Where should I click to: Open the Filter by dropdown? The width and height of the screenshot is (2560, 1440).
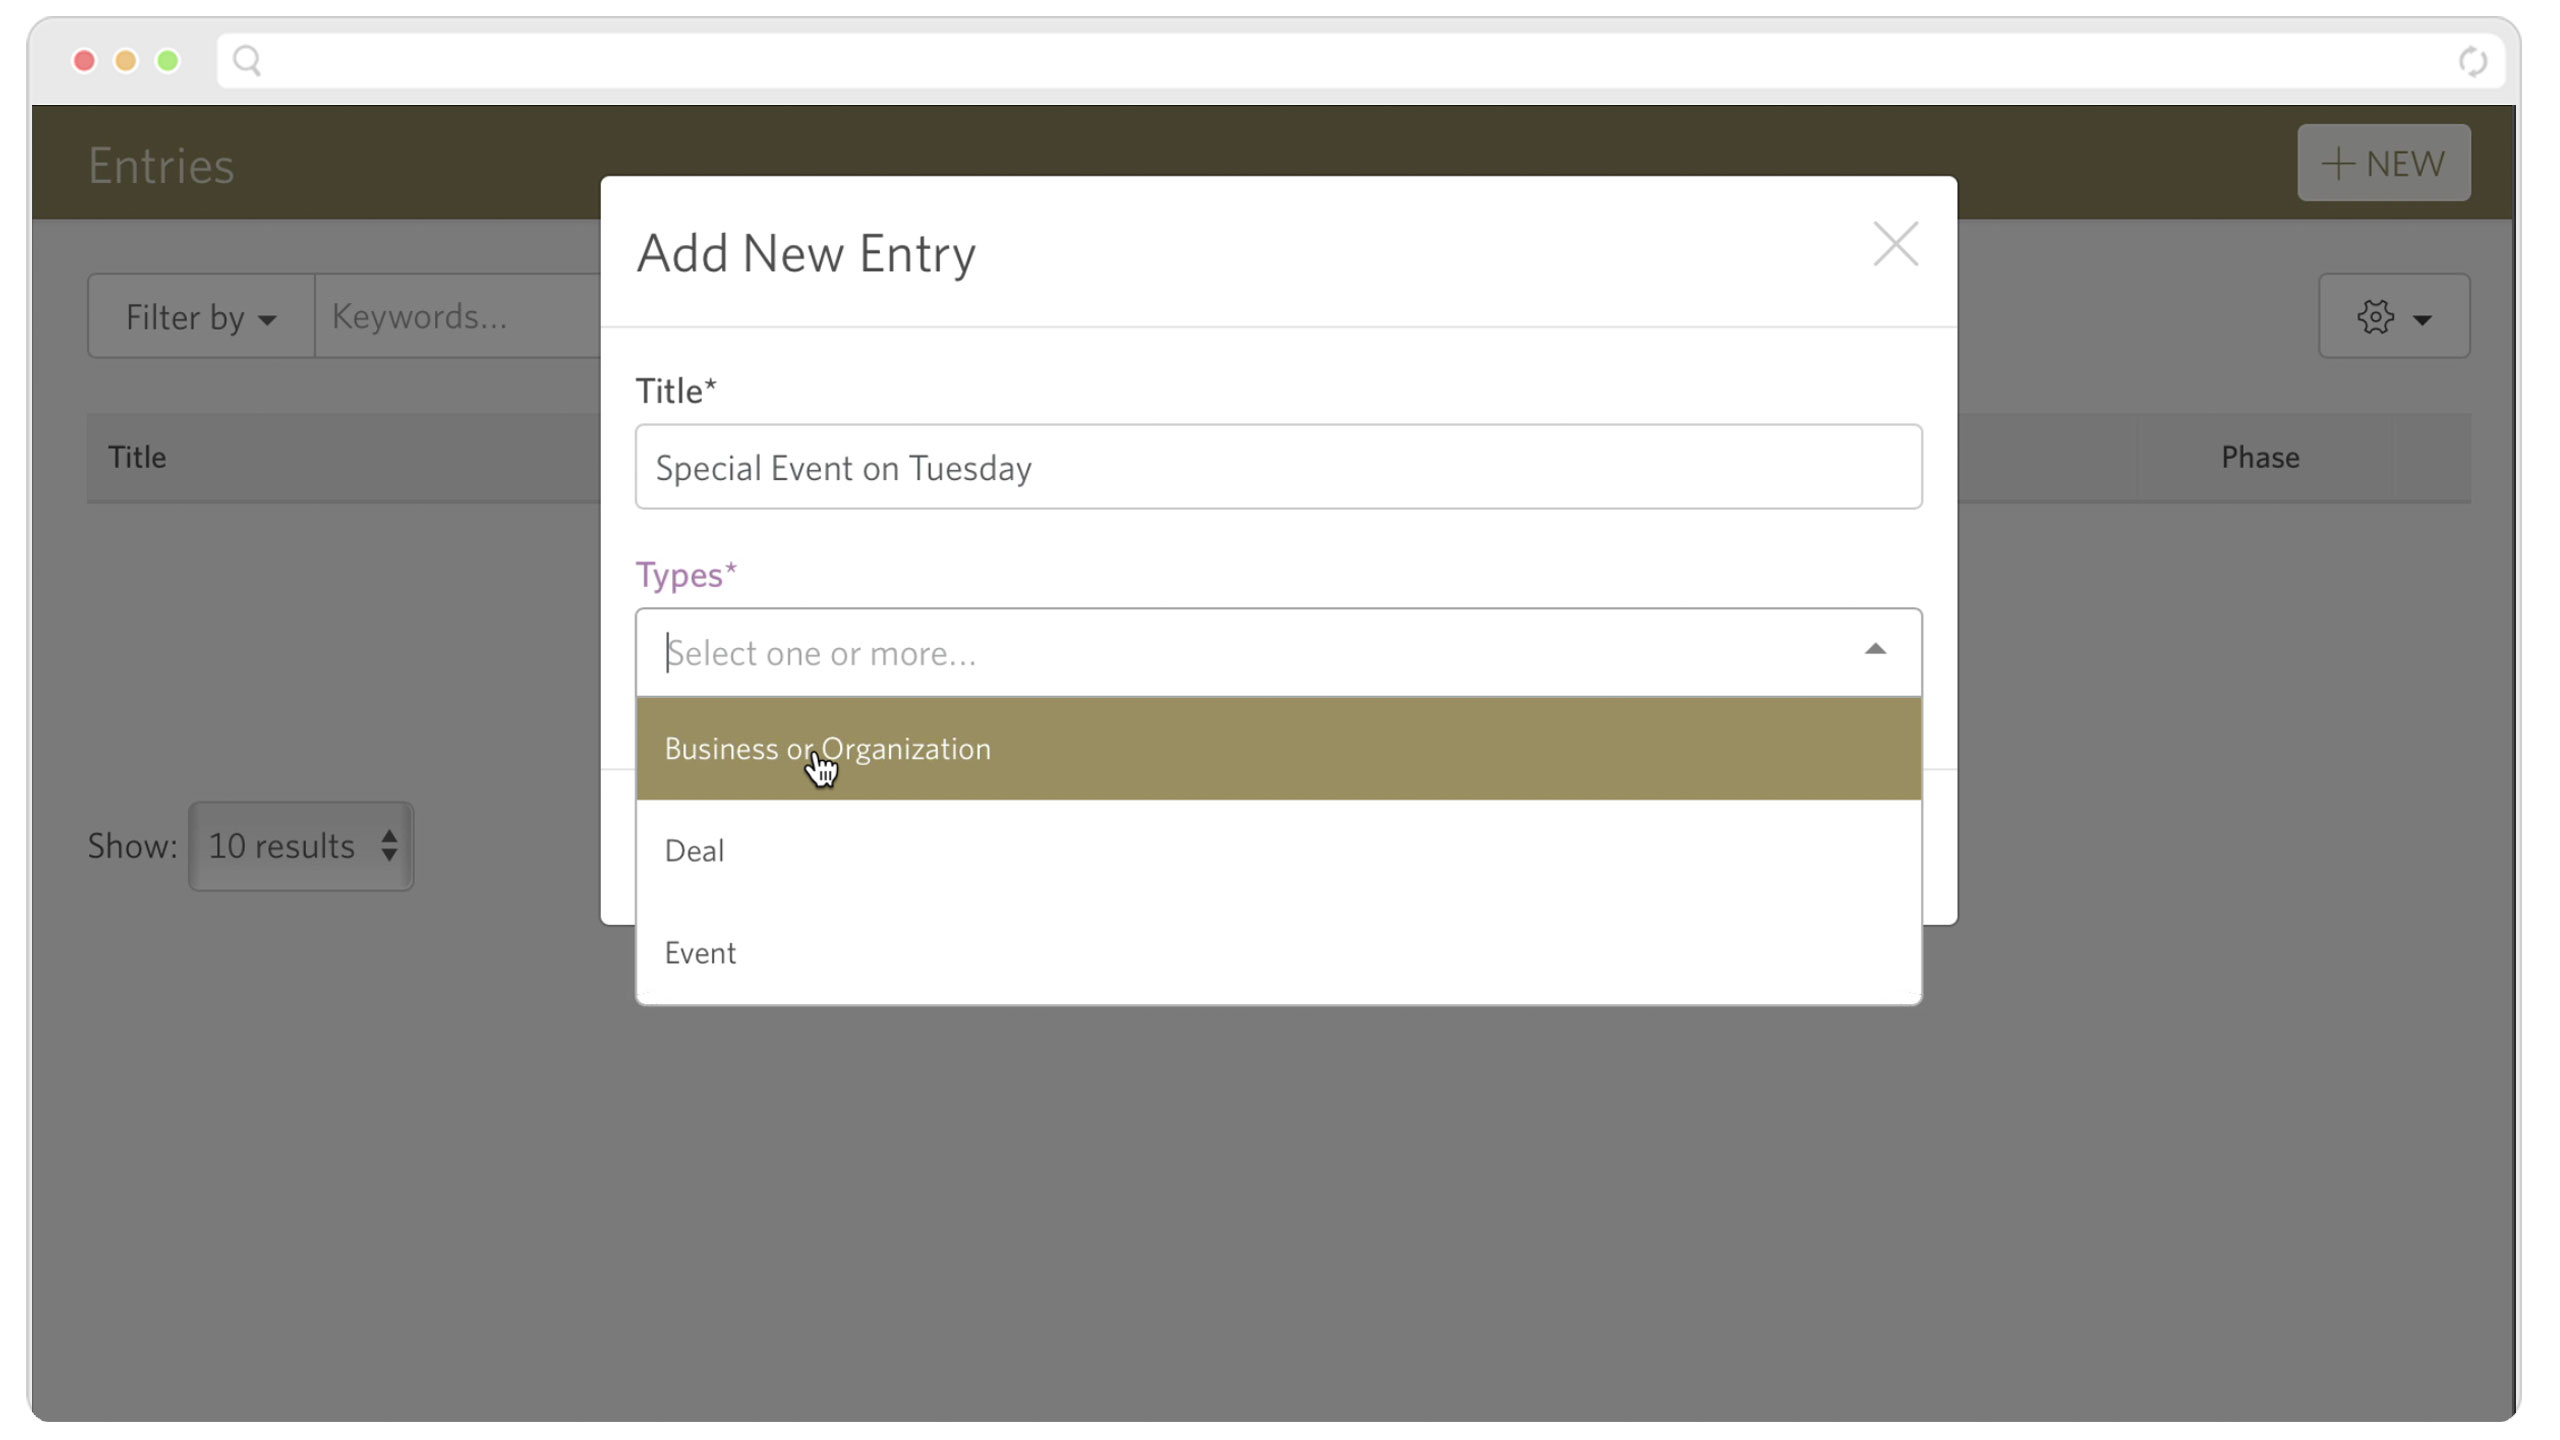201,317
